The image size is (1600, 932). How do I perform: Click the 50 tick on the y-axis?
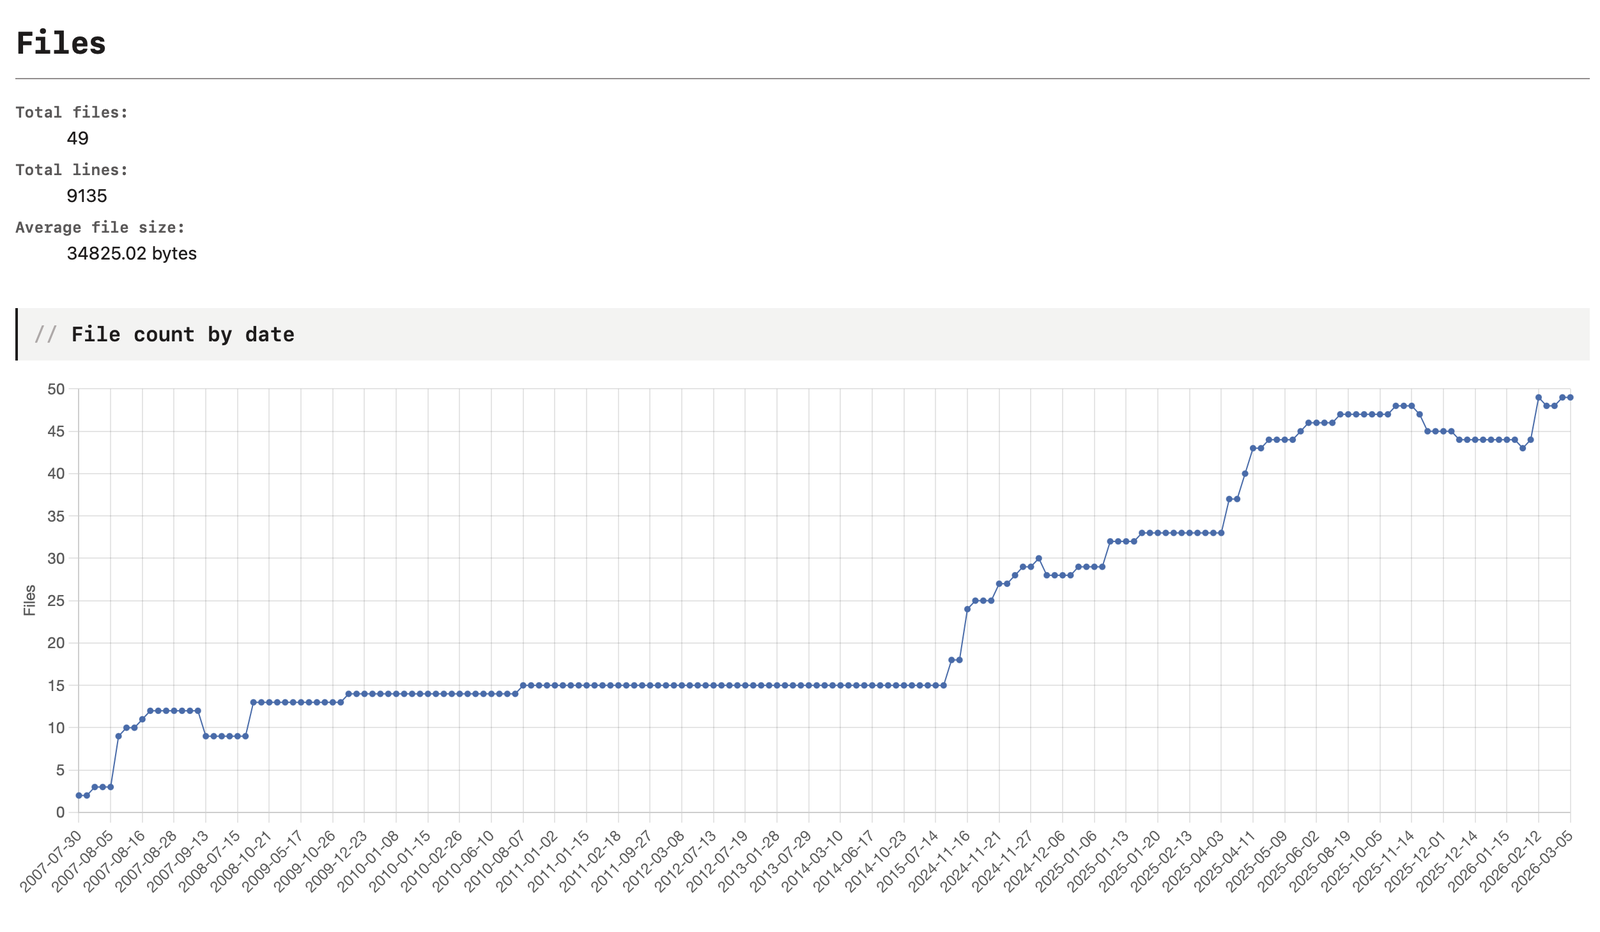pyautogui.click(x=55, y=389)
